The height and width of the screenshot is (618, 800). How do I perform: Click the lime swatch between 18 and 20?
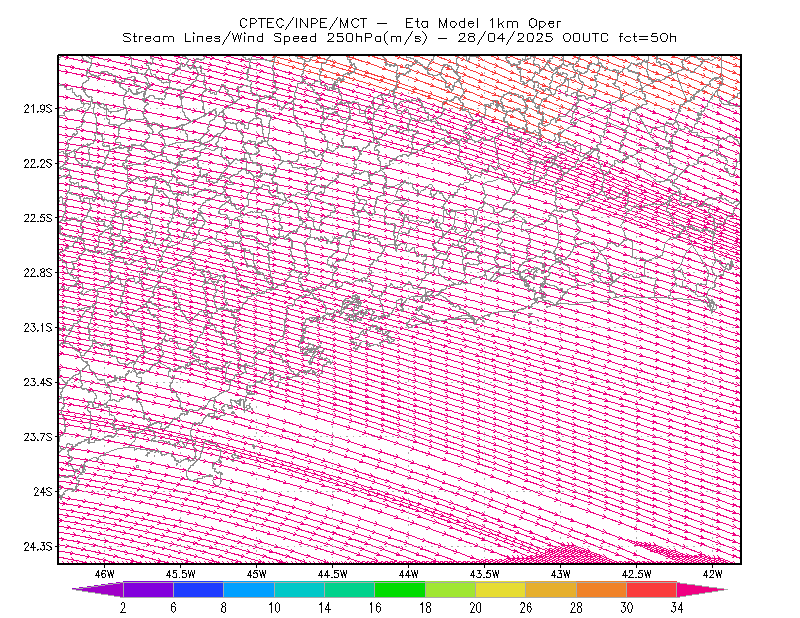point(450,589)
